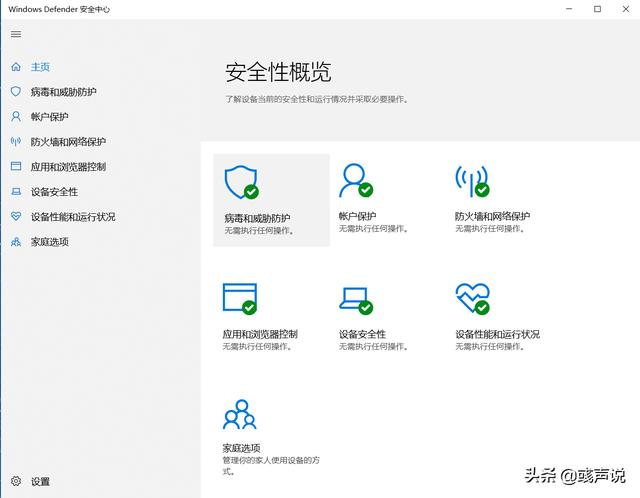Select 主页 in the sidebar
This screenshot has height=498, width=640.
point(40,67)
